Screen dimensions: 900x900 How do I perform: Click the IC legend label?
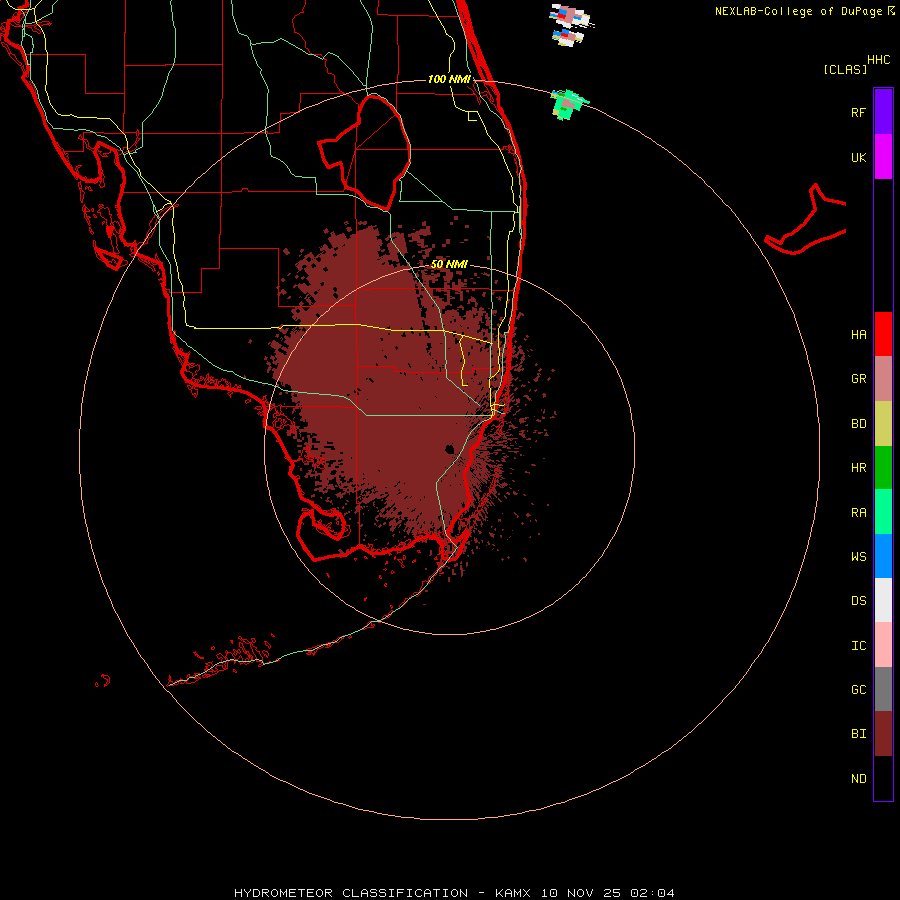pyautogui.click(x=858, y=646)
